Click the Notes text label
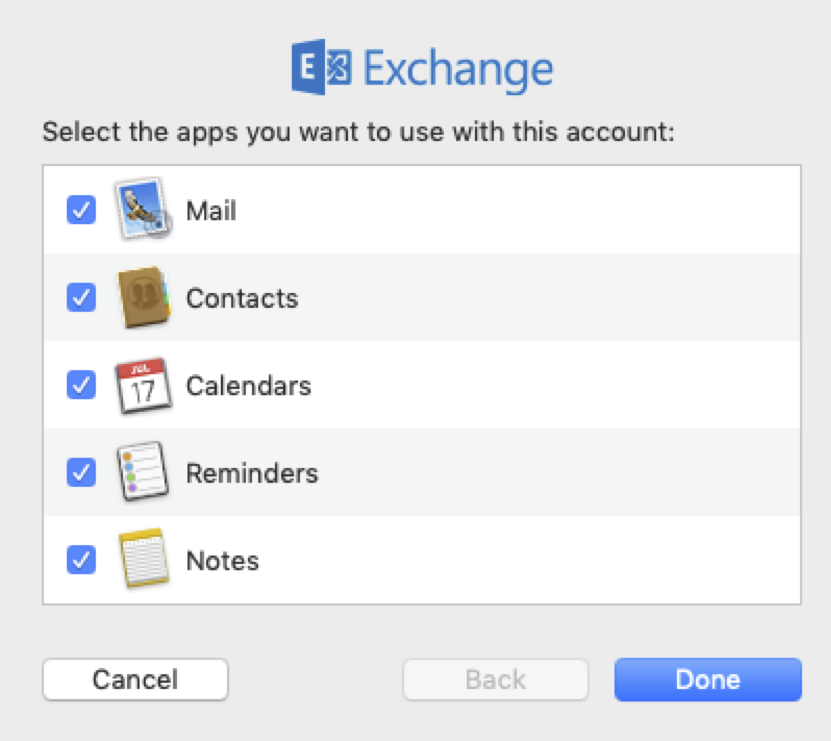The image size is (831, 741). pyautogui.click(x=222, y=560)
